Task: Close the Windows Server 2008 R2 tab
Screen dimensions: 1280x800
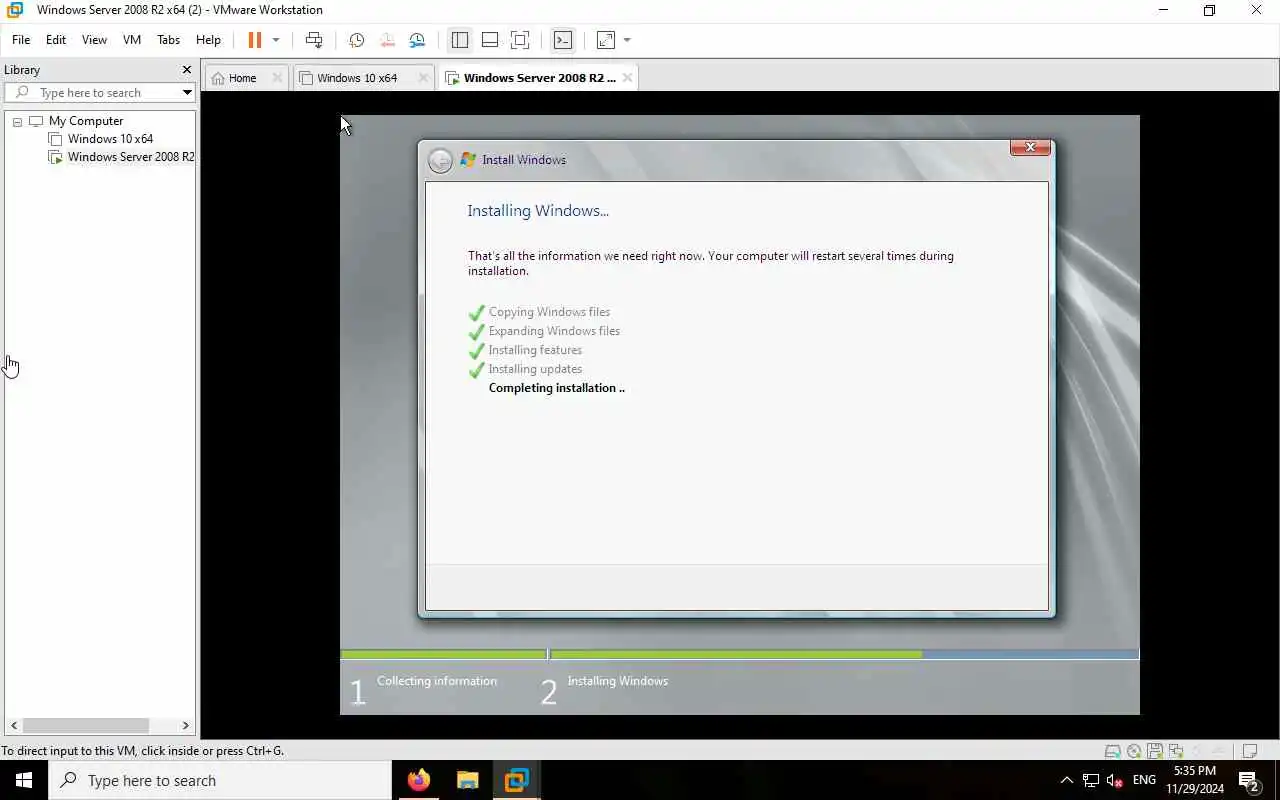Action: (x=627, y=78)
